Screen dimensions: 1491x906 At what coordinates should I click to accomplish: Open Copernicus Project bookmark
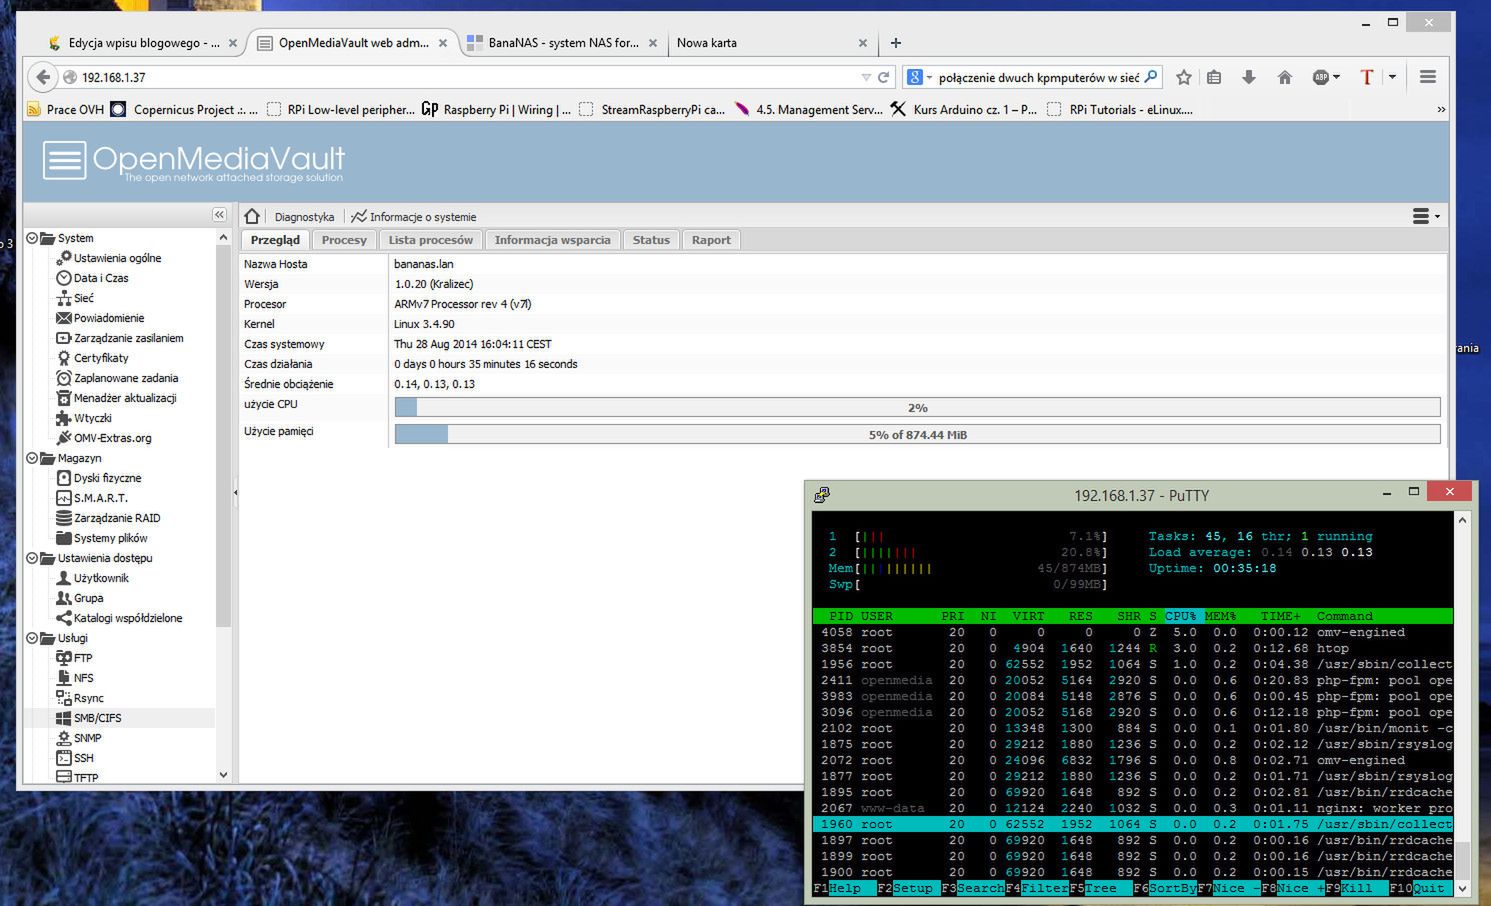pyautogui.click(x=184, y=109)
